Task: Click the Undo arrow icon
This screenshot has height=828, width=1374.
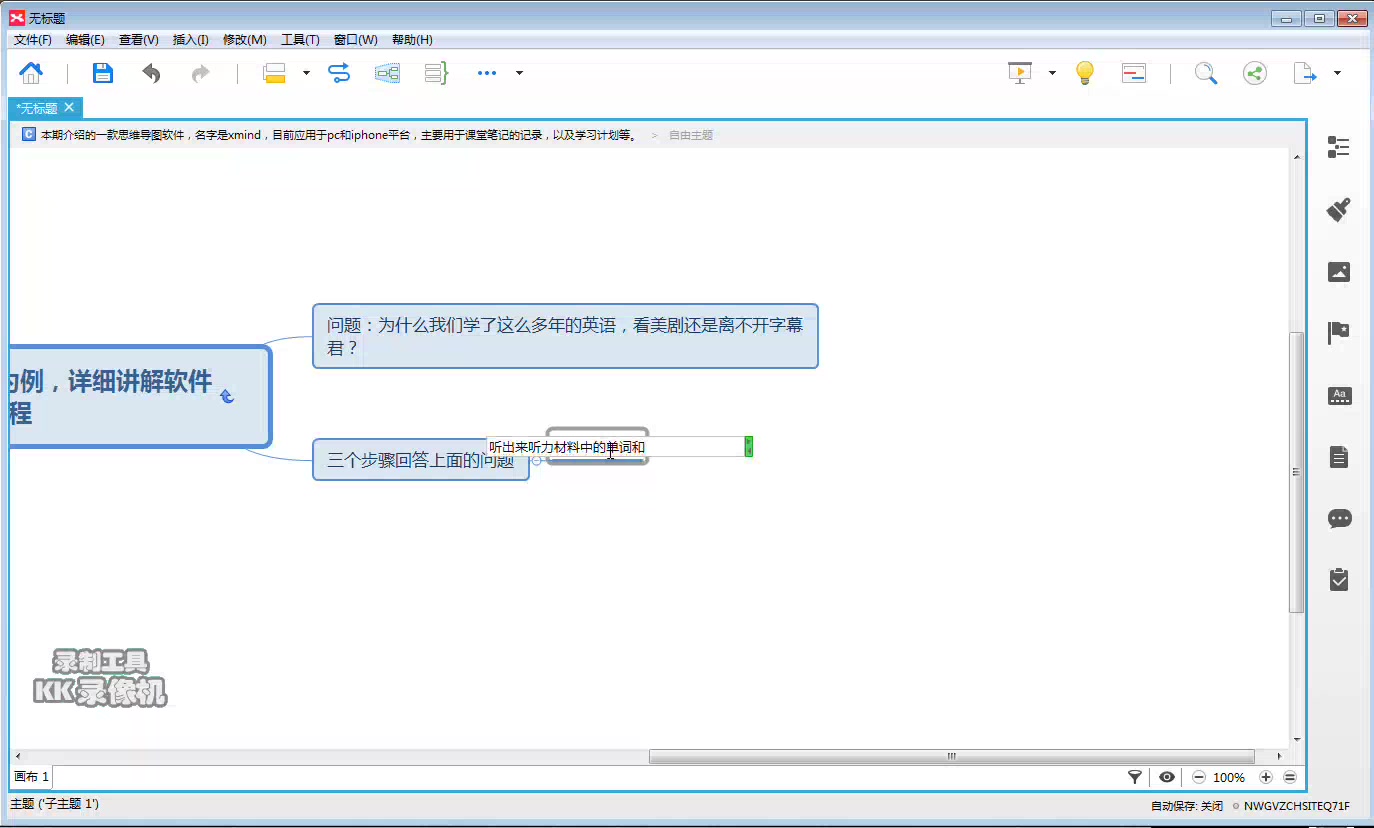Action: [x=149, y=72]
